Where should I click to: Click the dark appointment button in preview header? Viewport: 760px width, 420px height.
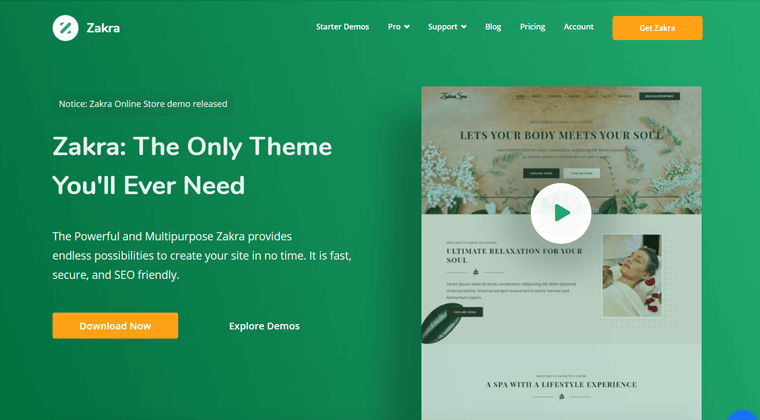click(x=660, y=97)
